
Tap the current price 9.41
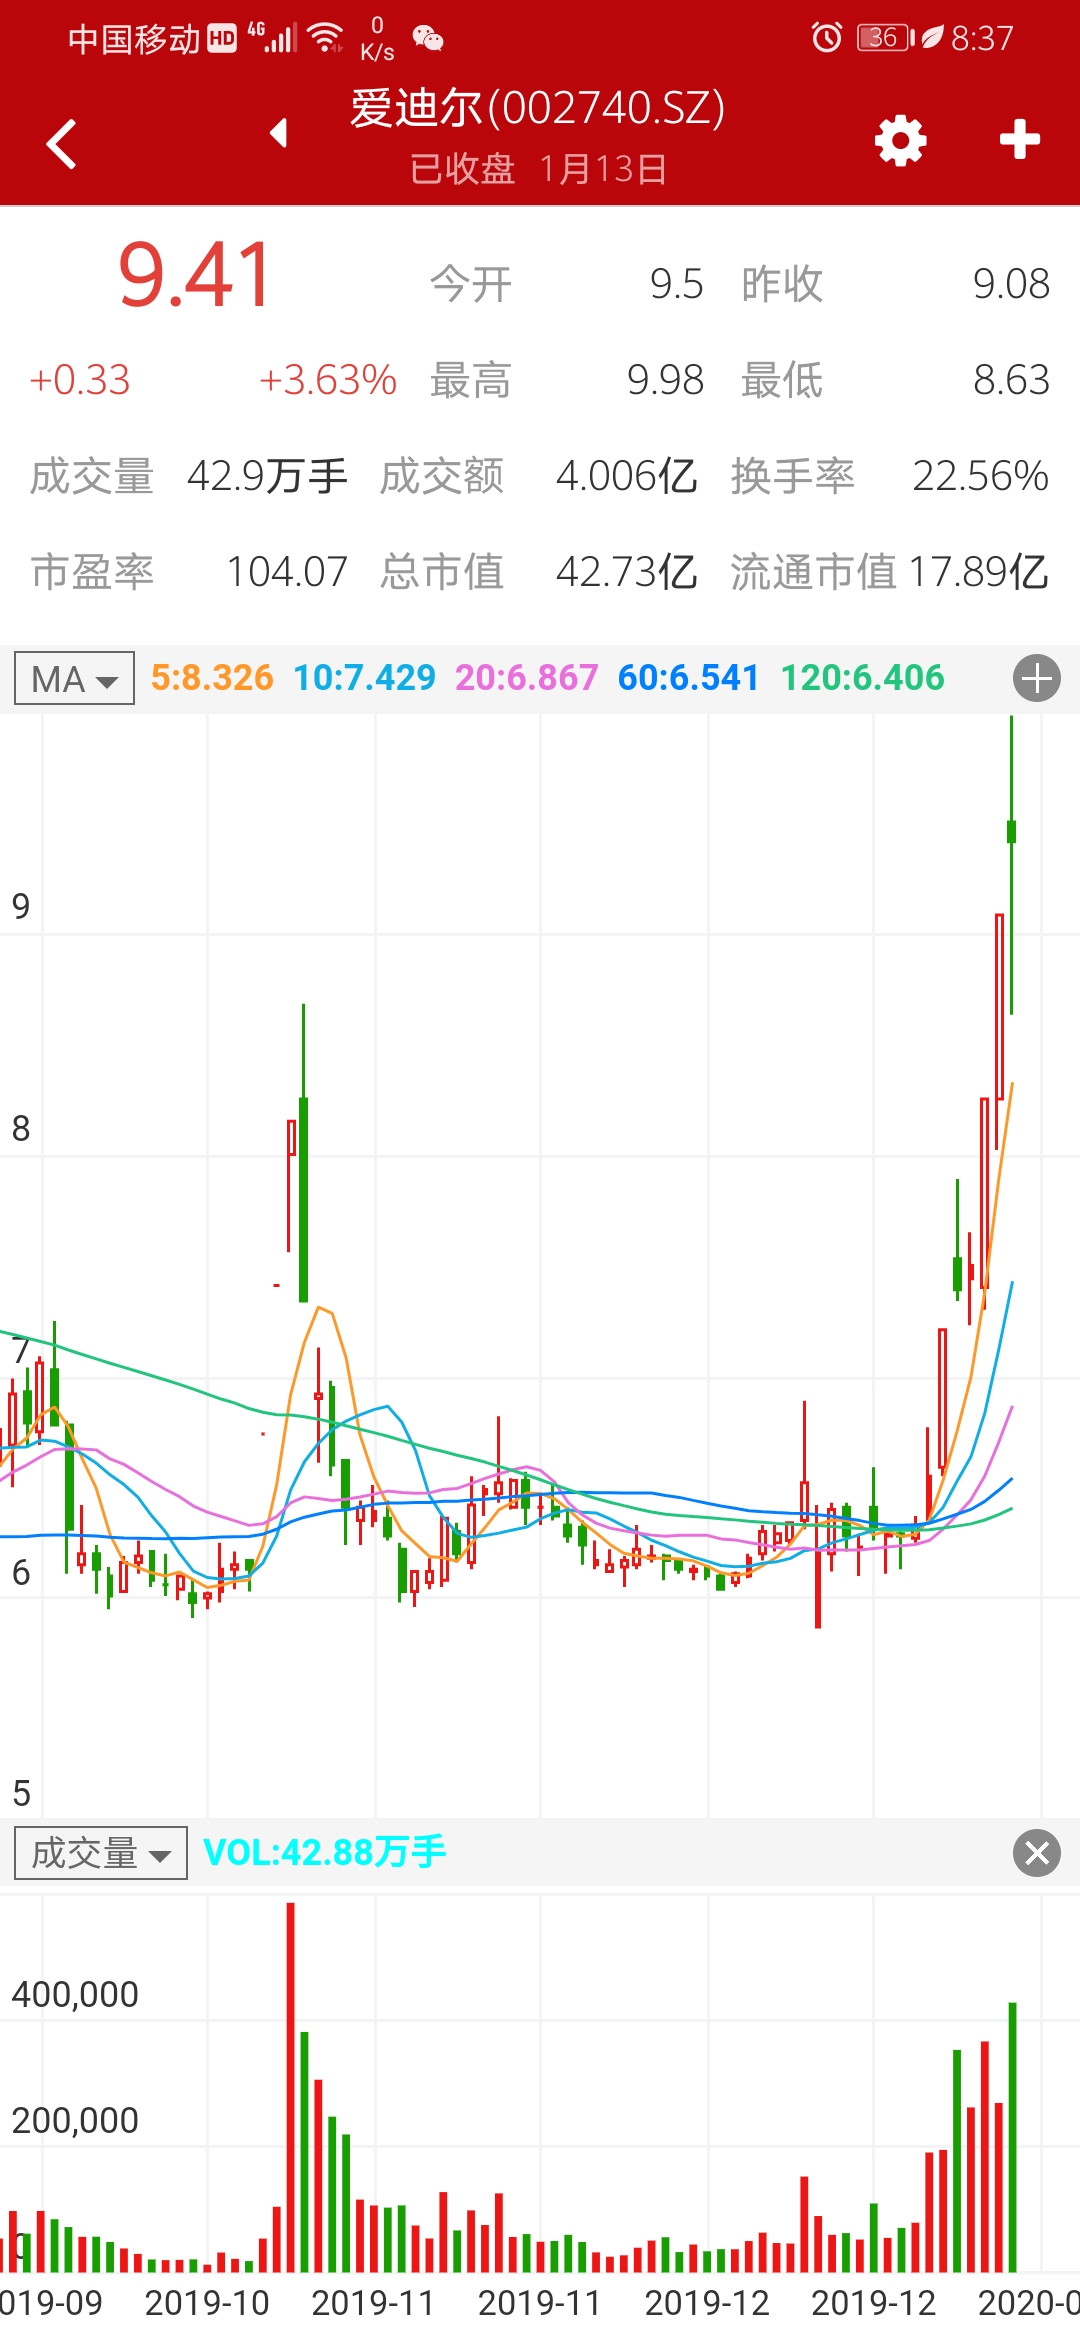[x=195, y=275]
